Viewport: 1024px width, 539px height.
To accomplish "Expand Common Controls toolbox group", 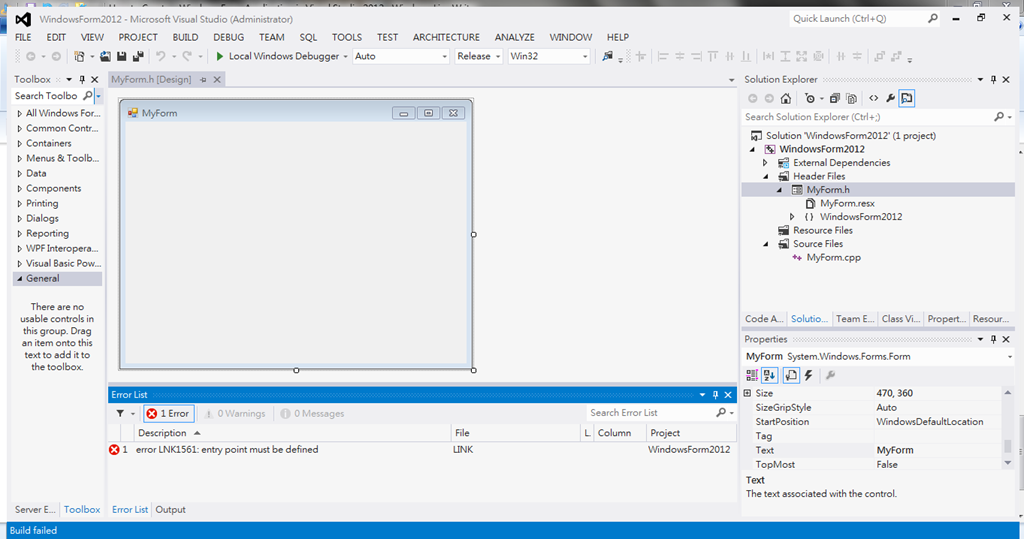I will click(20, 129).
